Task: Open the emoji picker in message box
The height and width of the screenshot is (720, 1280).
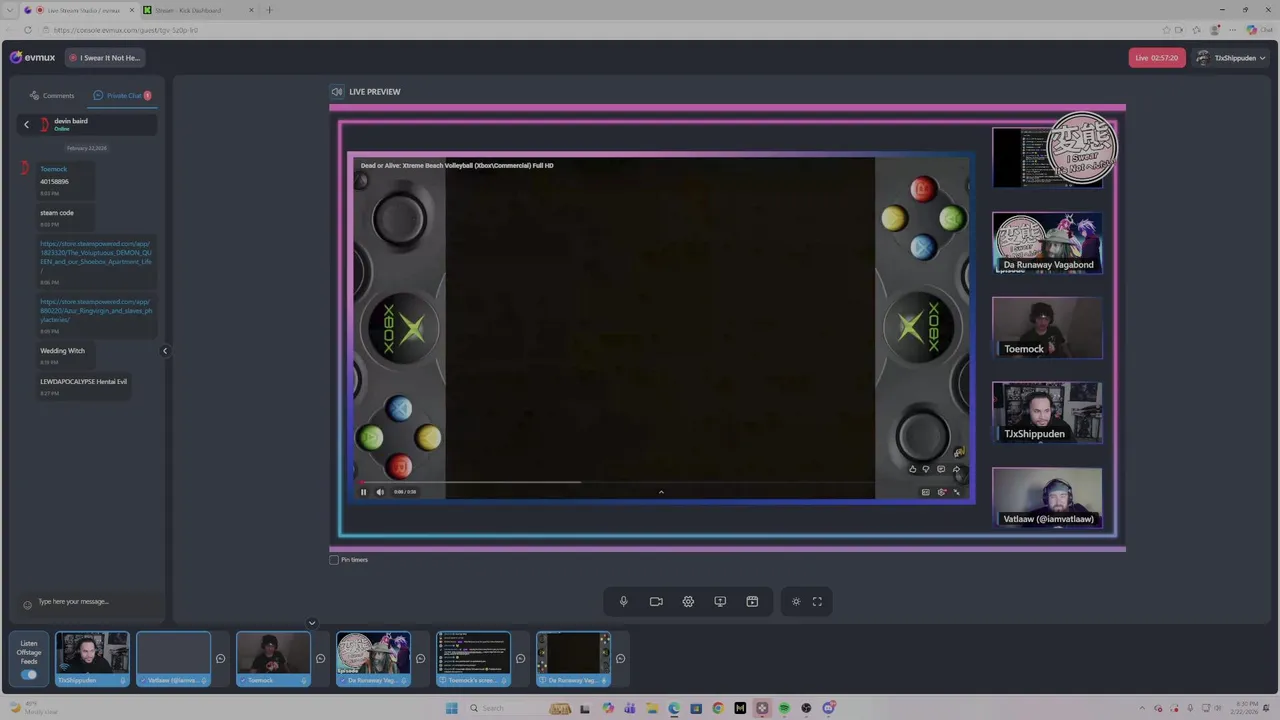Action: pos(27,605)
